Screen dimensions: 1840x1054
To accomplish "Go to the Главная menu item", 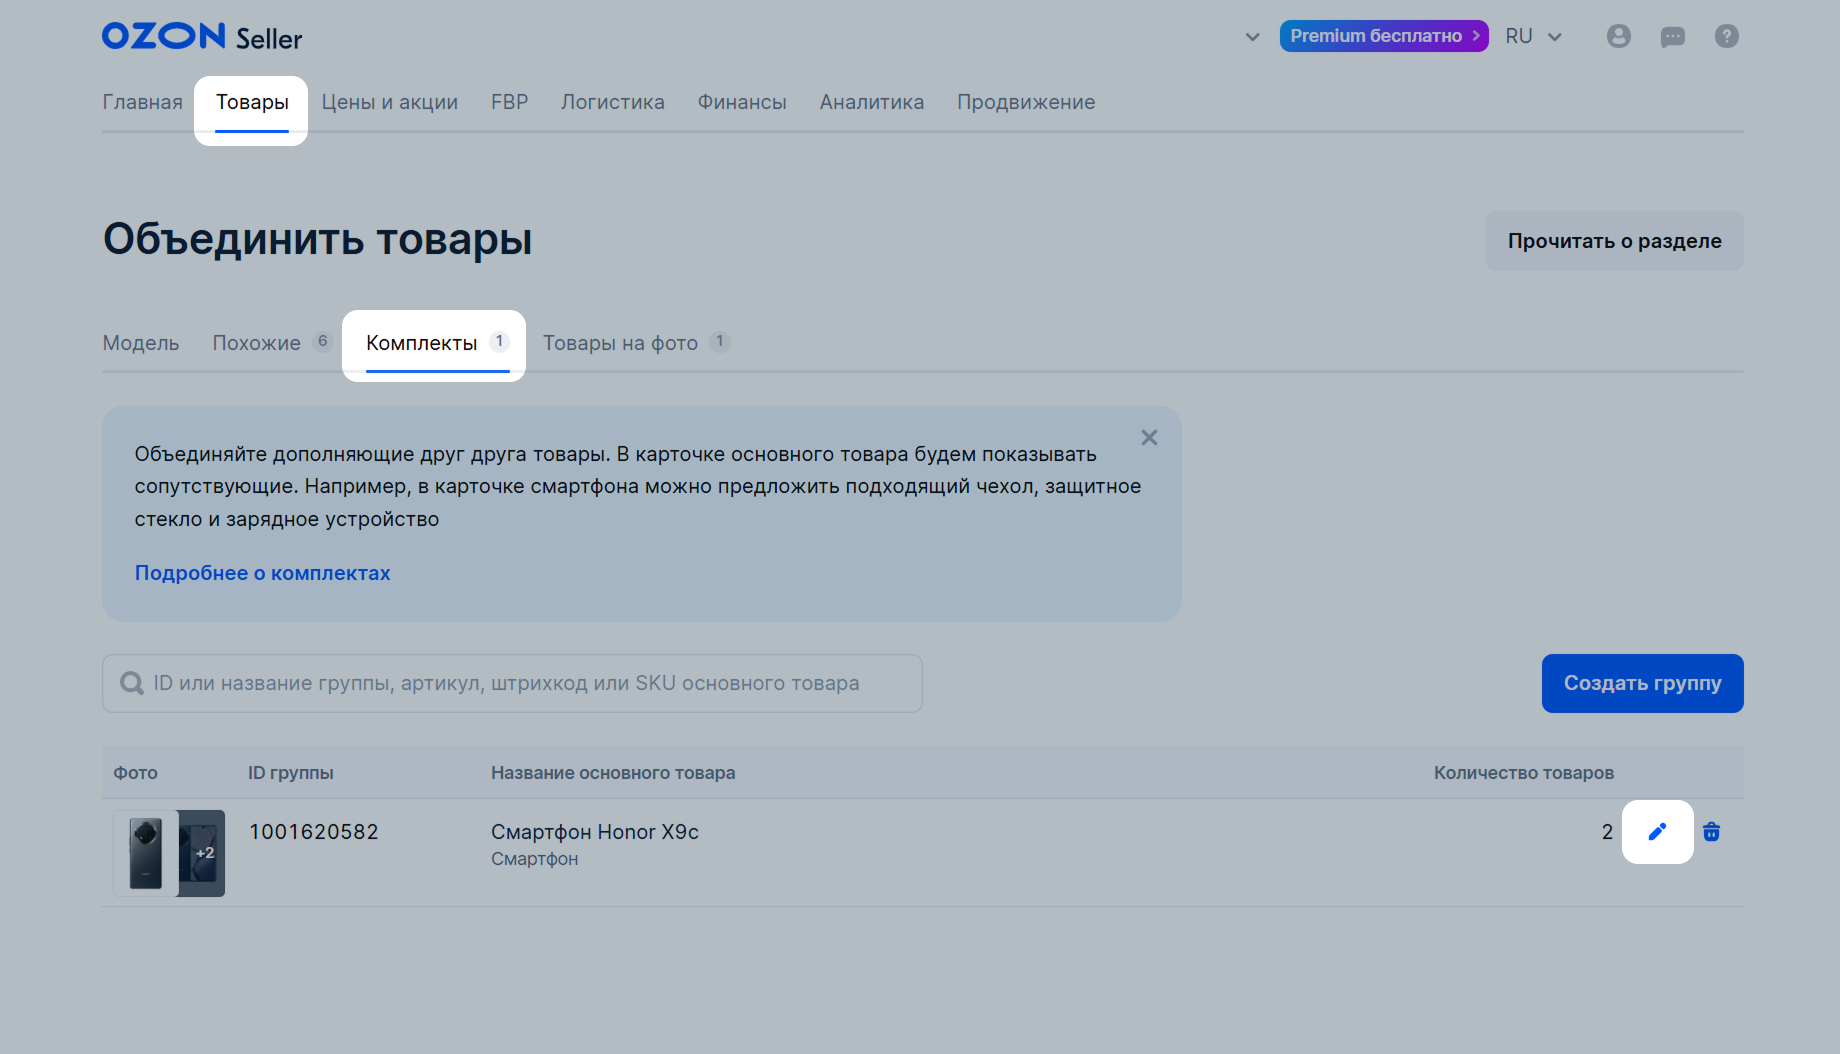I will point(143,102).
